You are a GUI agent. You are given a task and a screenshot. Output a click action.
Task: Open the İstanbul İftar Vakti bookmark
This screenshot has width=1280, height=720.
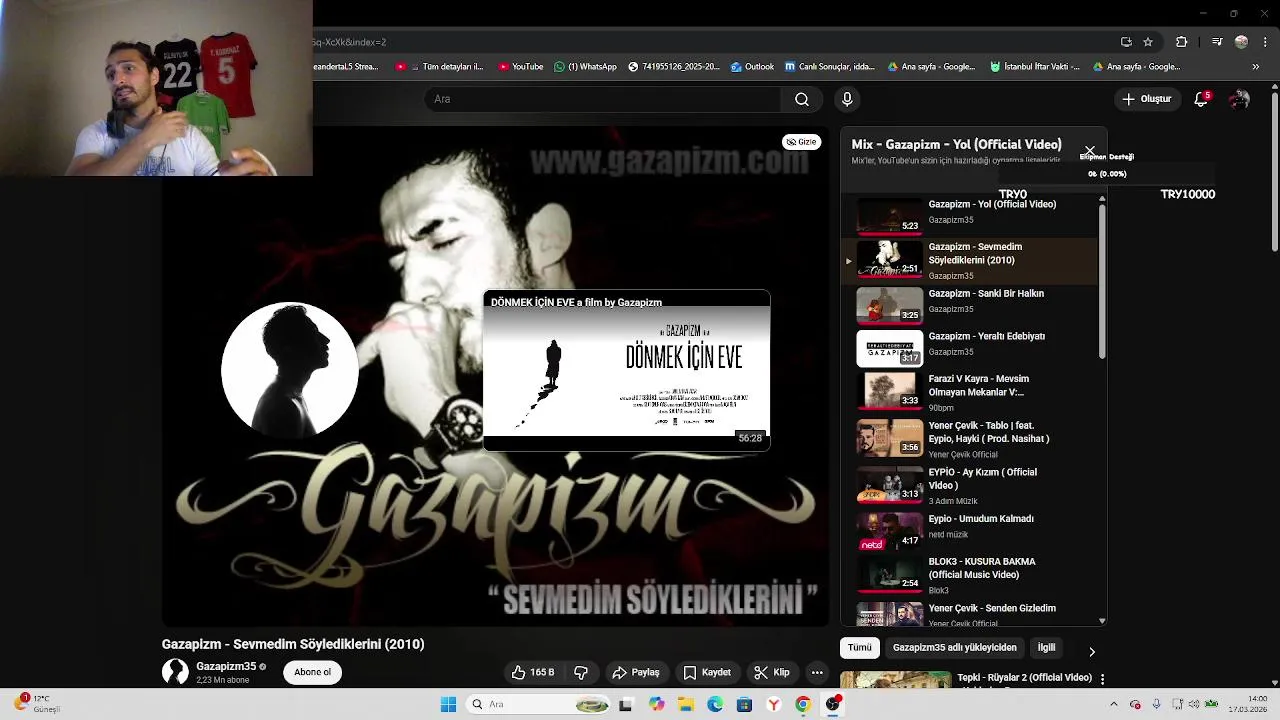tap(1035, 67)
